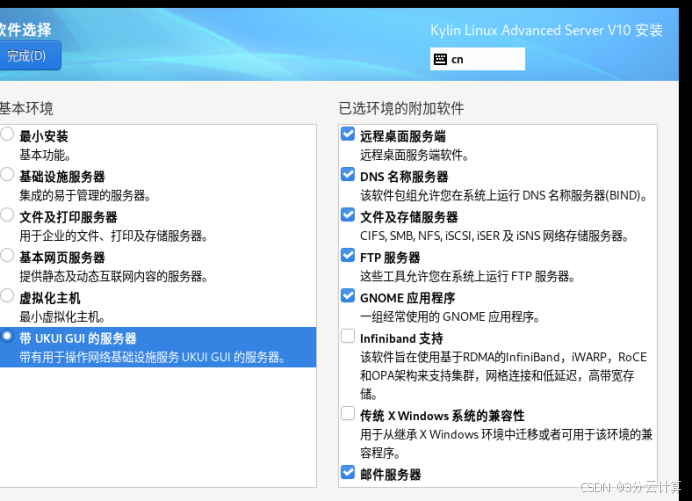Click the keyboard icon beside cn
This screenshot has width=692, height=501.
pyautogui.click(x=440, y=59)
